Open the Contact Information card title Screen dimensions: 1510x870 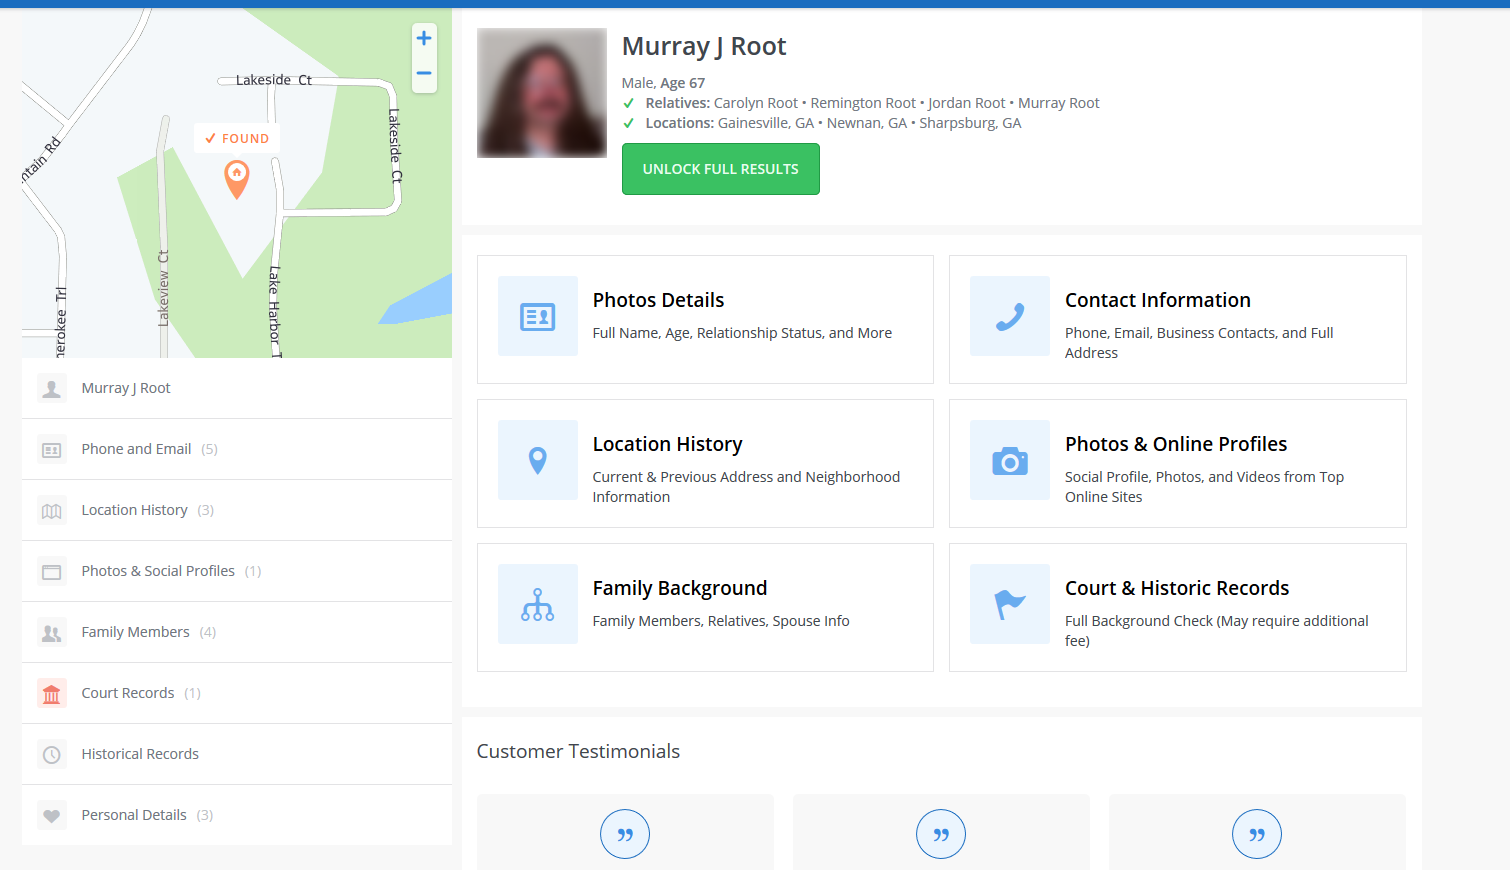(x=1158, y=300)
